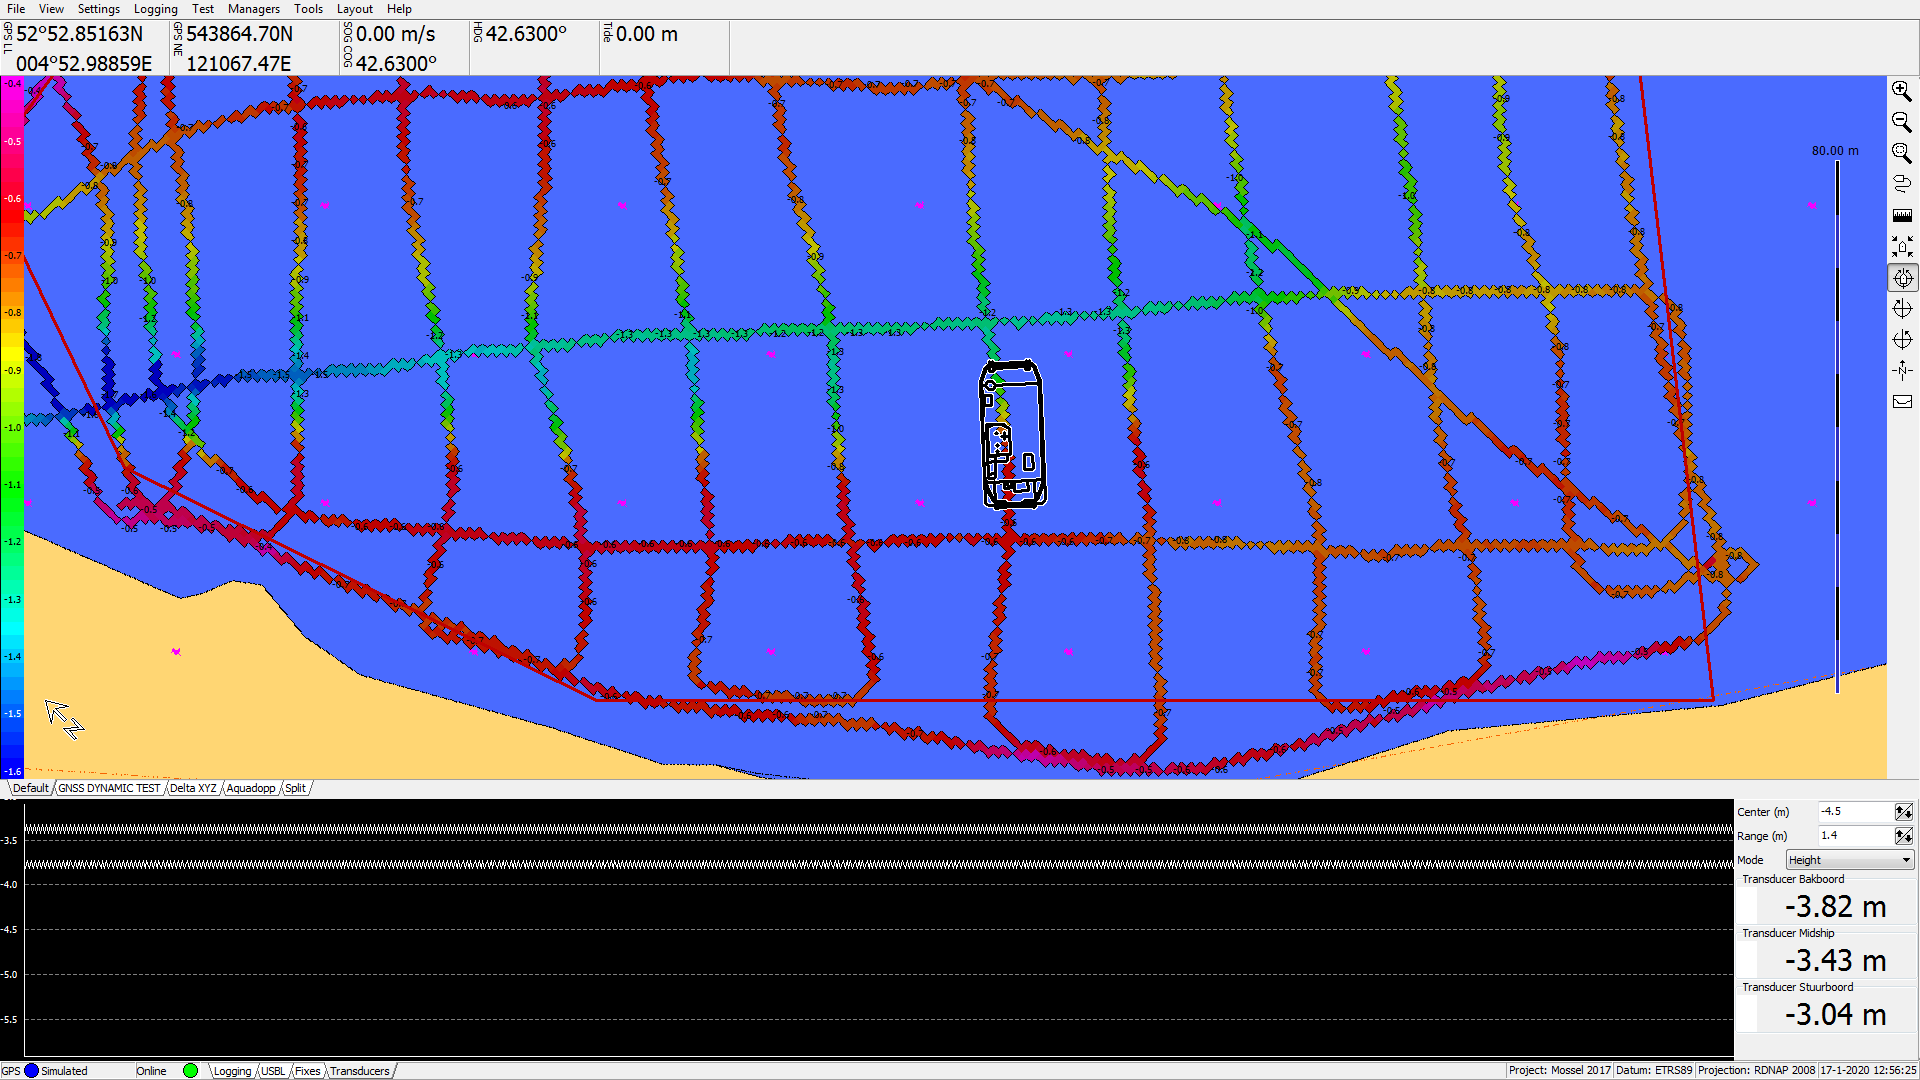1920x1080 pixels.
Task: Open the File menu
Action: coord(16,9)
